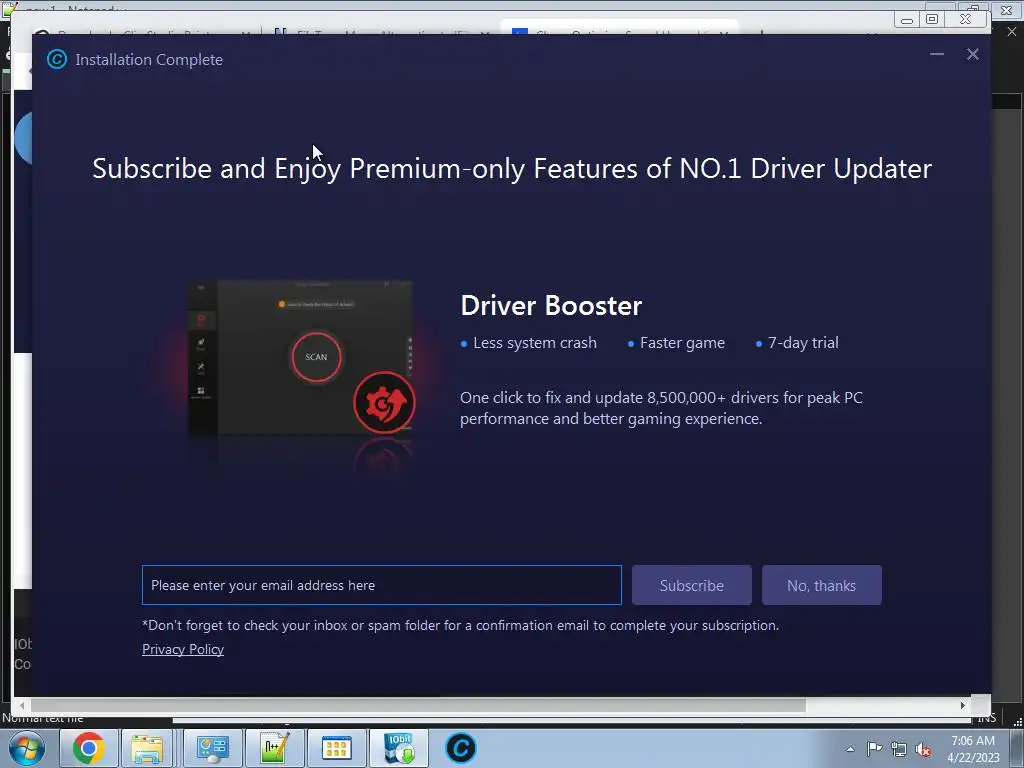
Task: Click the red Driver Booster gear logo
Action: pos(384,402)
